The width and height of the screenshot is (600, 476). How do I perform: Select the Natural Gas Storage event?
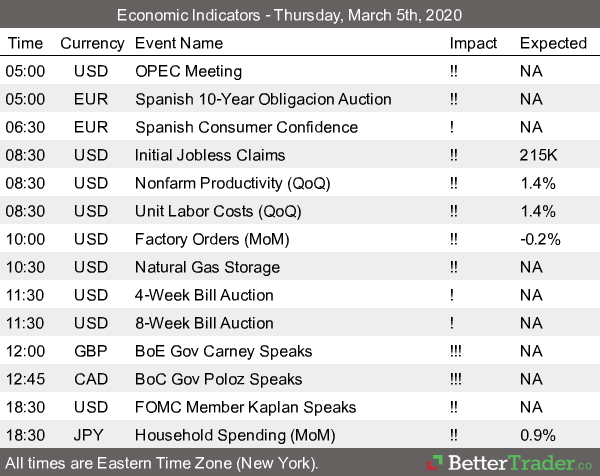pyautogui.click(x=208, y=267)
